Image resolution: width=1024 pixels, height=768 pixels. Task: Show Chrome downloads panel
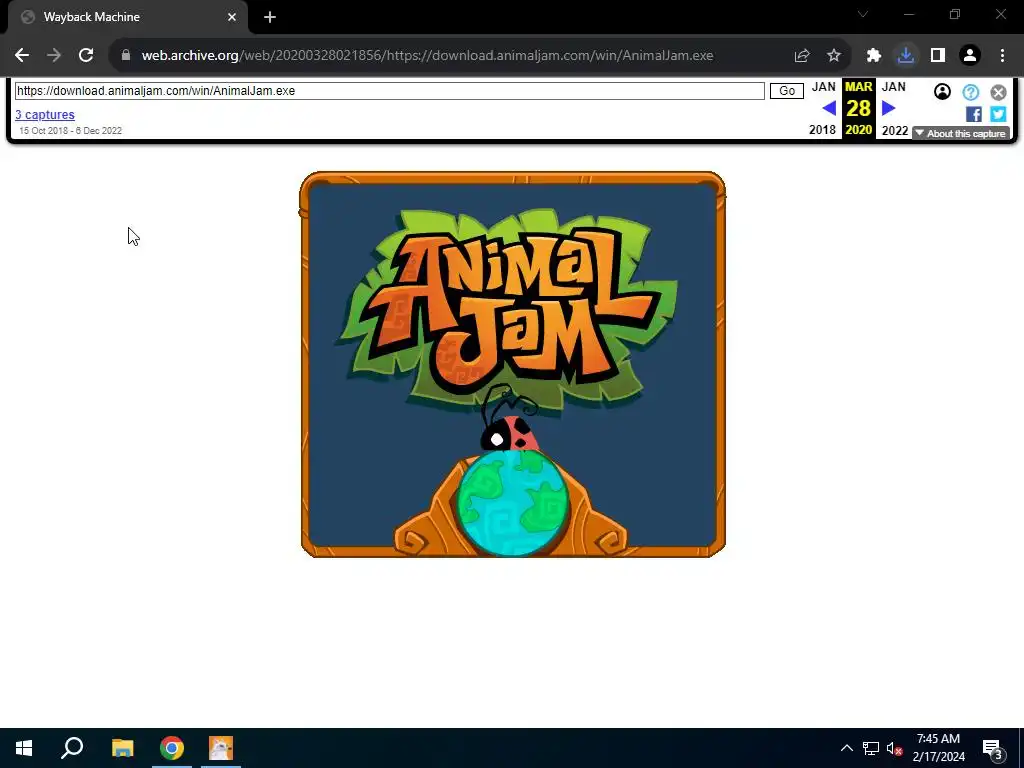tap(906, 56)
